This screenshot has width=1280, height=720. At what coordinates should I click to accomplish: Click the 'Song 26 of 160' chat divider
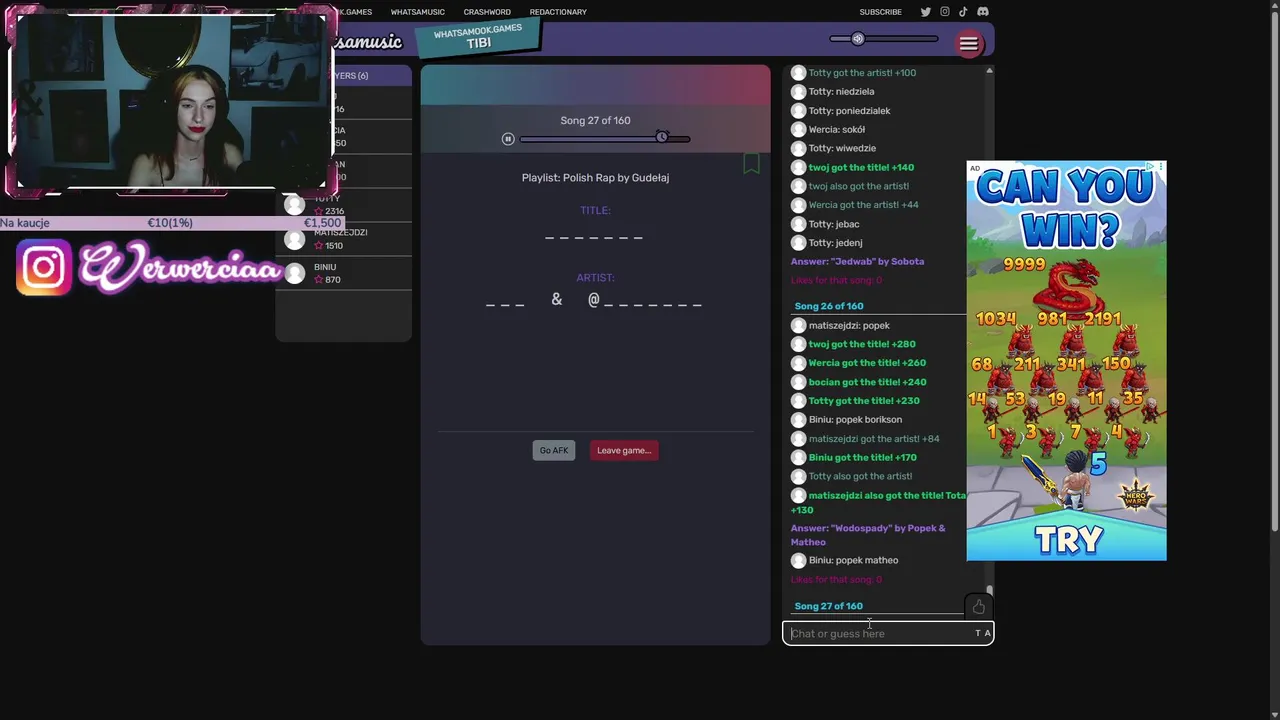829,306
